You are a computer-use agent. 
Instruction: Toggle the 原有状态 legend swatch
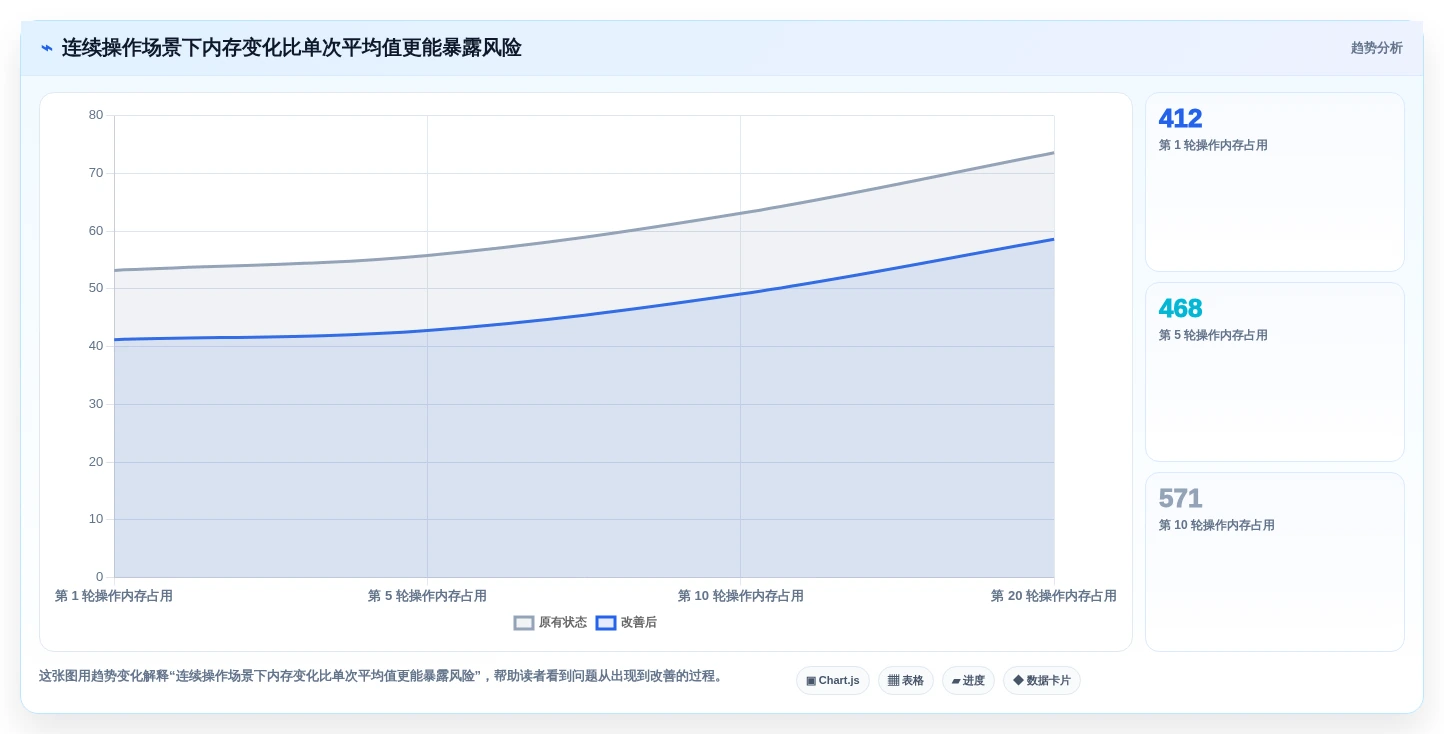tap(524, 623)
